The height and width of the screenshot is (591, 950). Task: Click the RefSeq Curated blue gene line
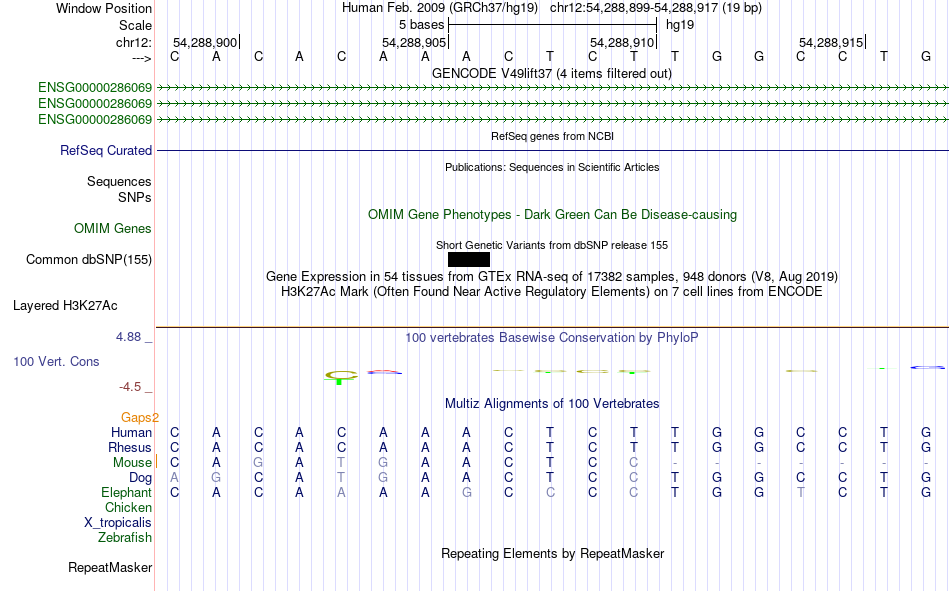(x=553, y=150)
